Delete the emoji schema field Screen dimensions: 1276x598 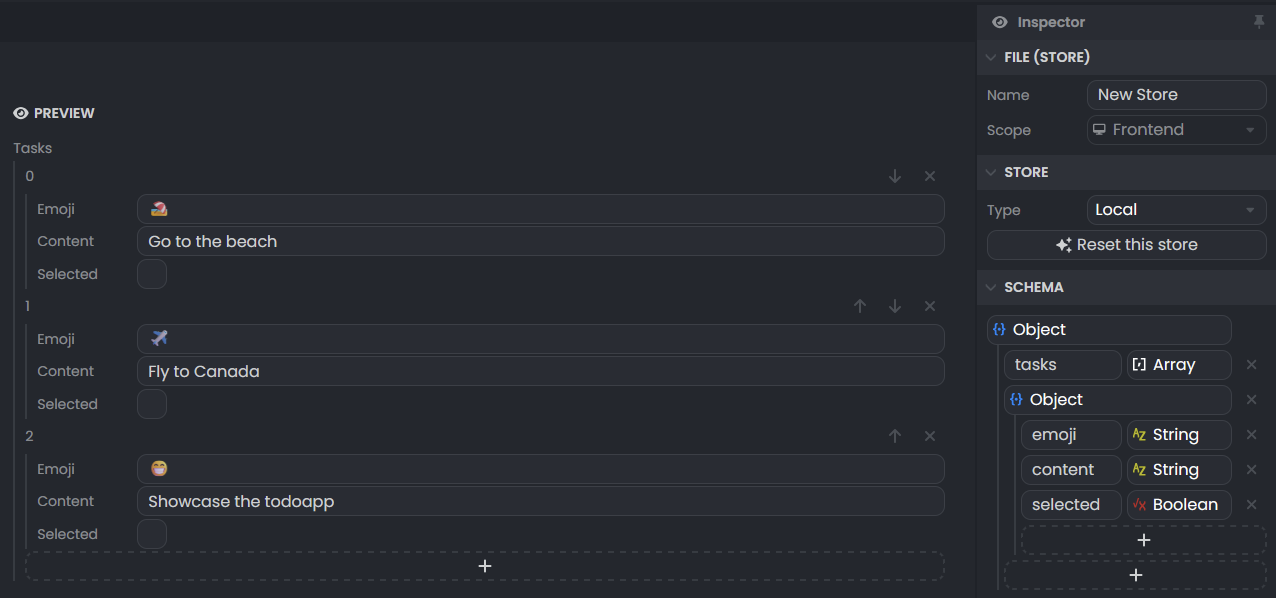click(1251, 435)
